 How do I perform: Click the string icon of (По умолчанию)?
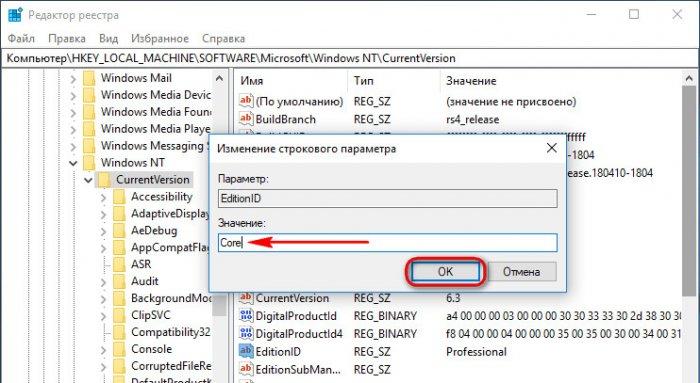(x=246, y=101)
